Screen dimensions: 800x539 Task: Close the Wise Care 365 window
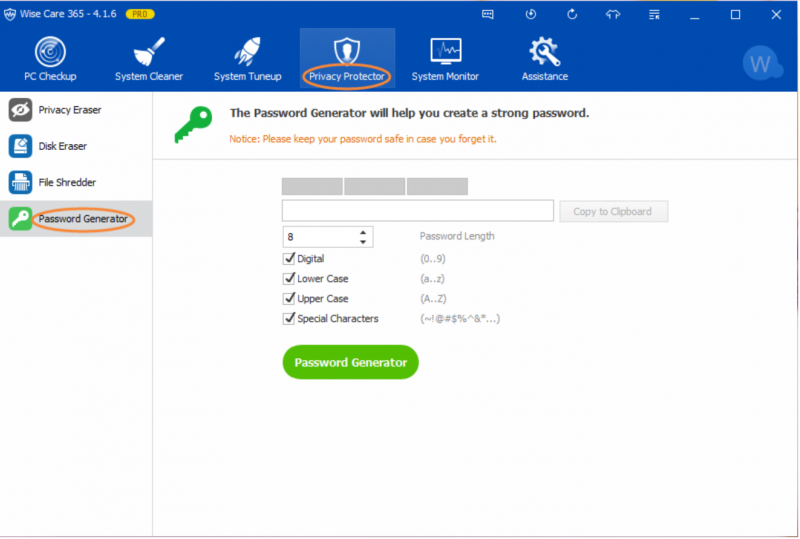776,15
